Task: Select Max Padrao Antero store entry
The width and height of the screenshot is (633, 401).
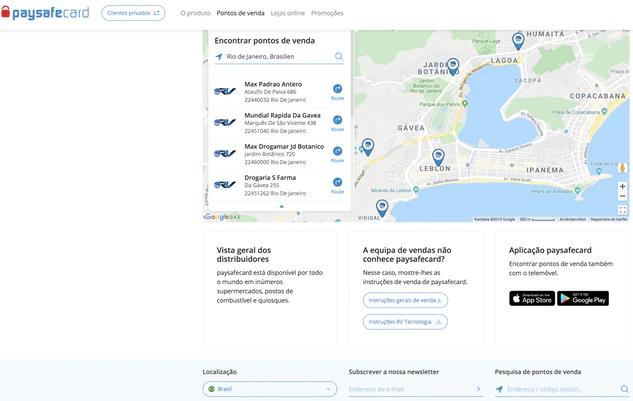Action: click(x=279, y=92)
